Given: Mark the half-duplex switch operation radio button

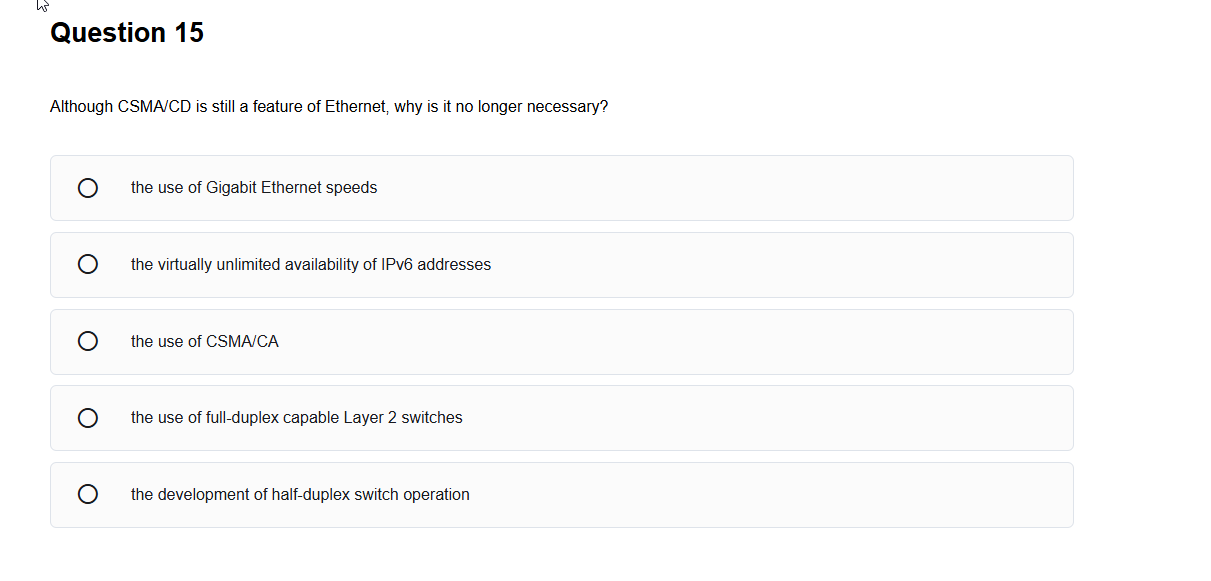Looking at the screenshot, I should pos(88,495).
